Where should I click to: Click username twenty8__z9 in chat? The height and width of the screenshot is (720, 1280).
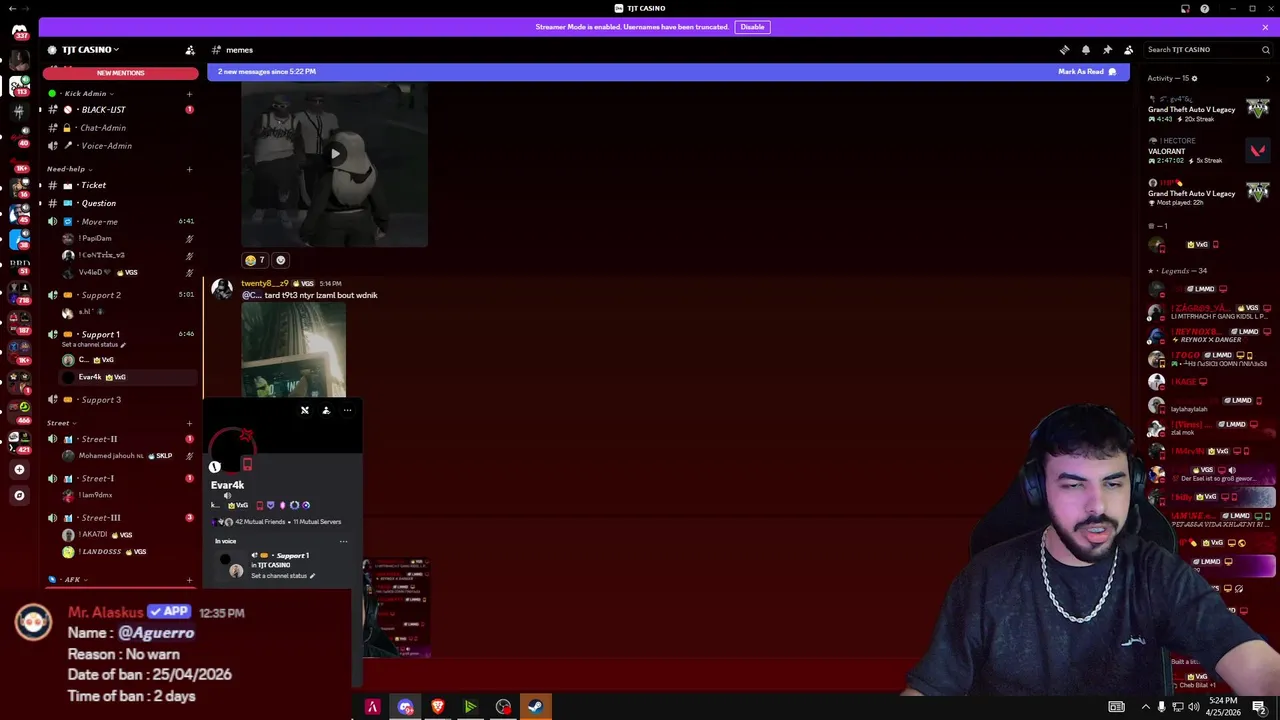(265, 284)
